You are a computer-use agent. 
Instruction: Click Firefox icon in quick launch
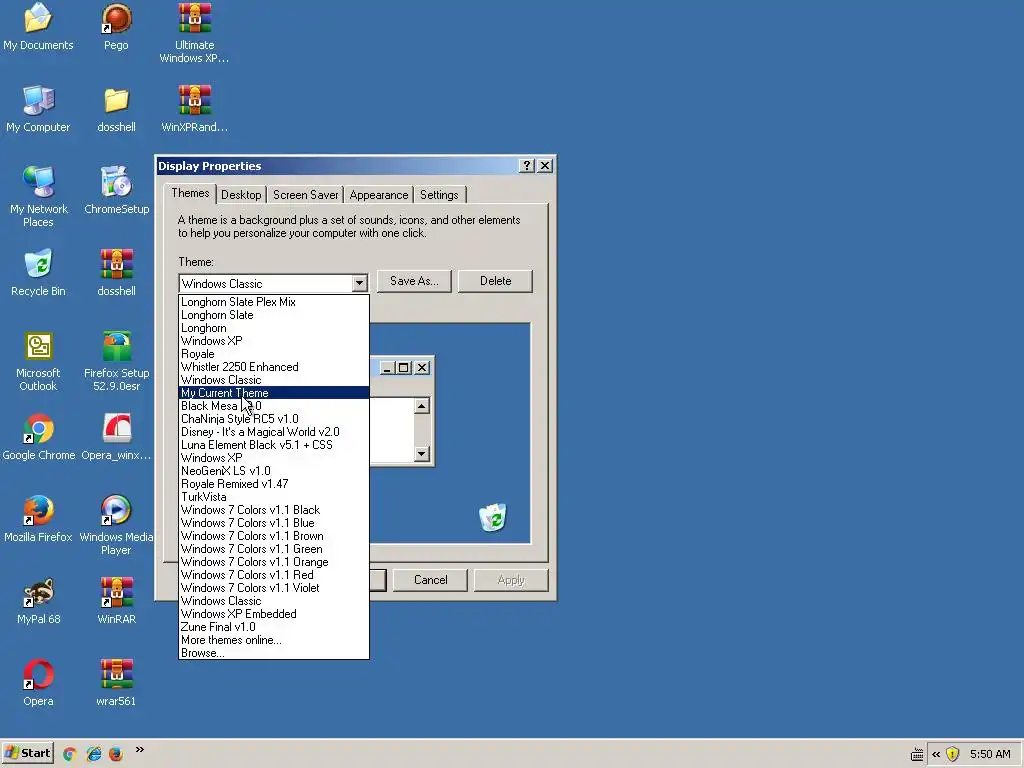[x=116, y=754]
